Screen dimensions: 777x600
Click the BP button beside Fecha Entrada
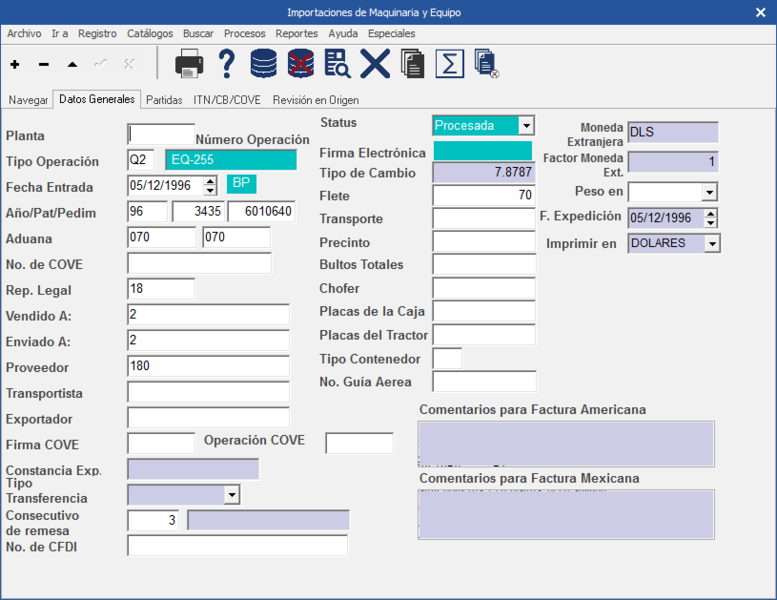pos(241,183)
